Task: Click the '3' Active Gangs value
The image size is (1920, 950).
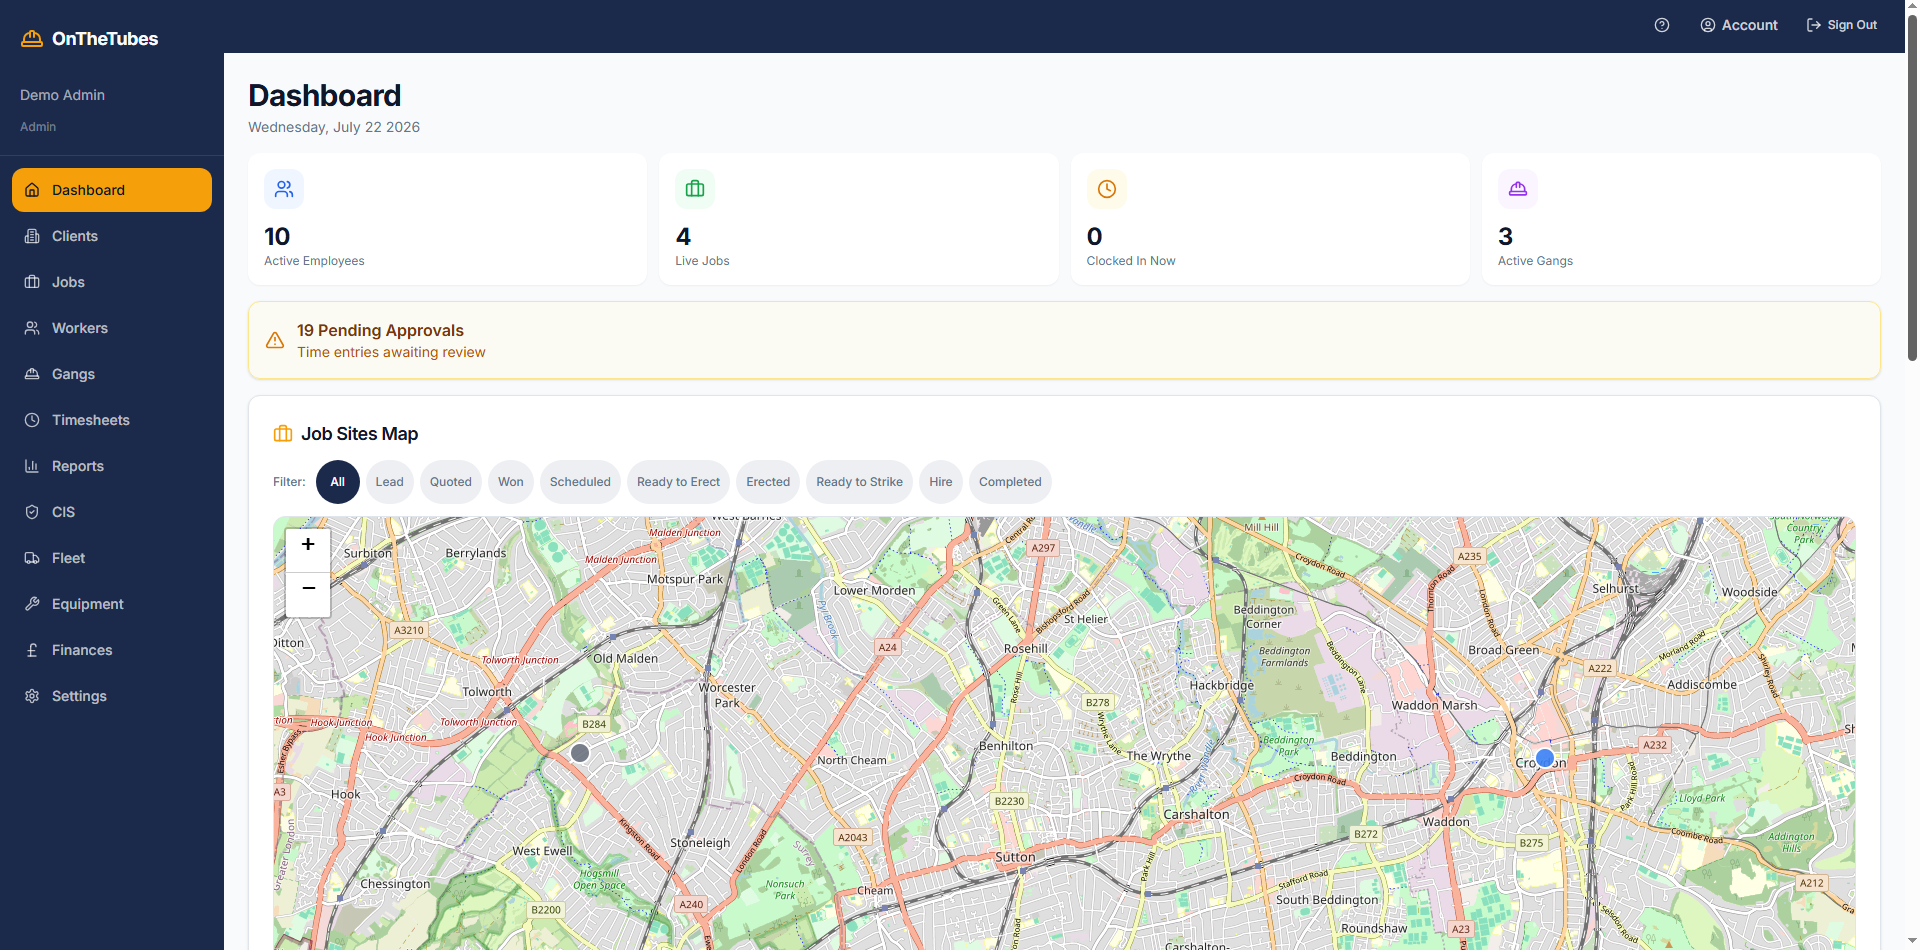Action: (1505, 237)
